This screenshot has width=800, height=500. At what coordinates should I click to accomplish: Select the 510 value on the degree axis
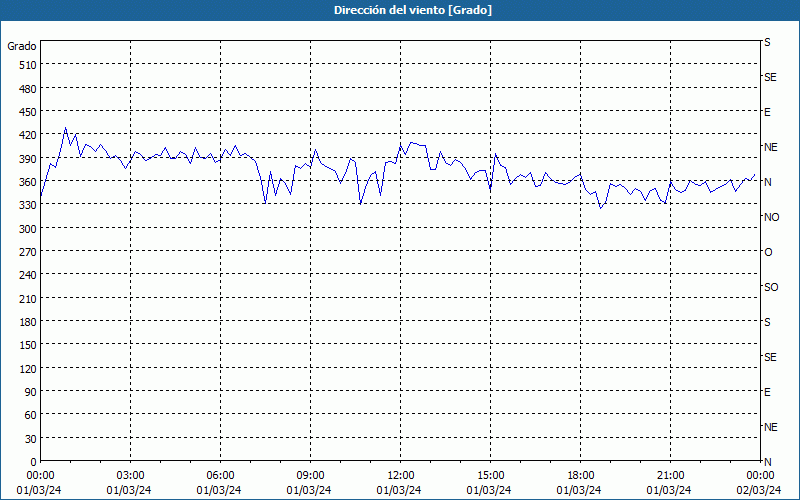point(28,65)
